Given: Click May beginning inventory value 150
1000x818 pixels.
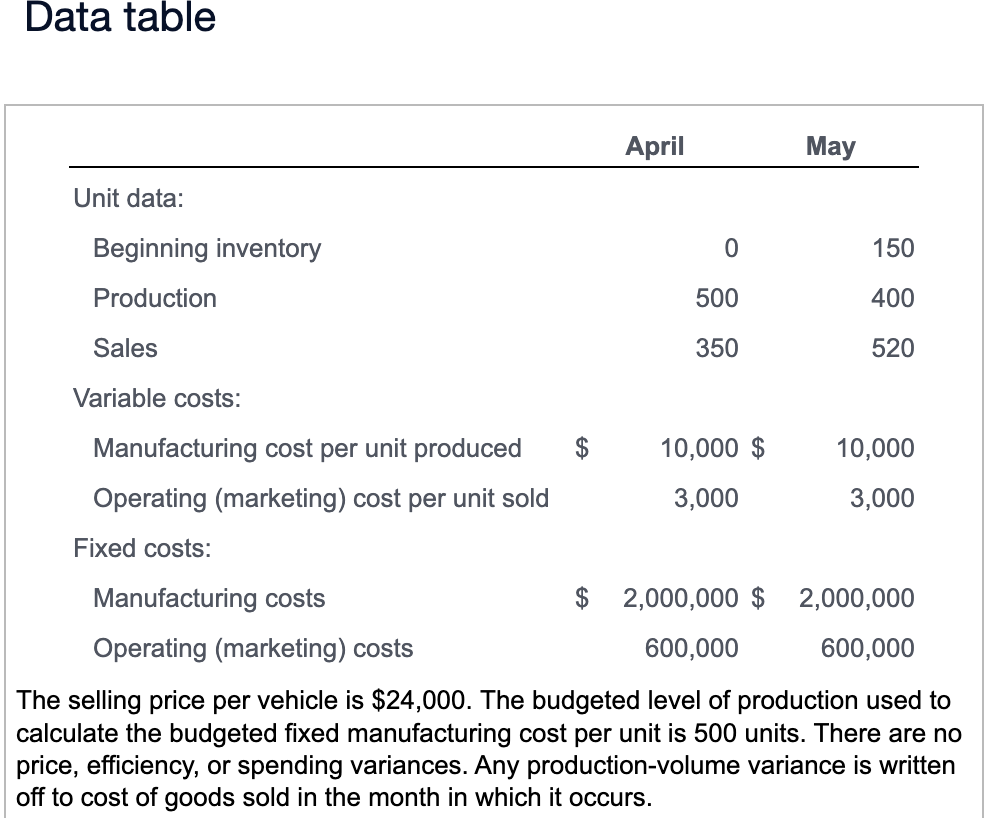Looking at the screenshot, I should [x=893, y=247].
